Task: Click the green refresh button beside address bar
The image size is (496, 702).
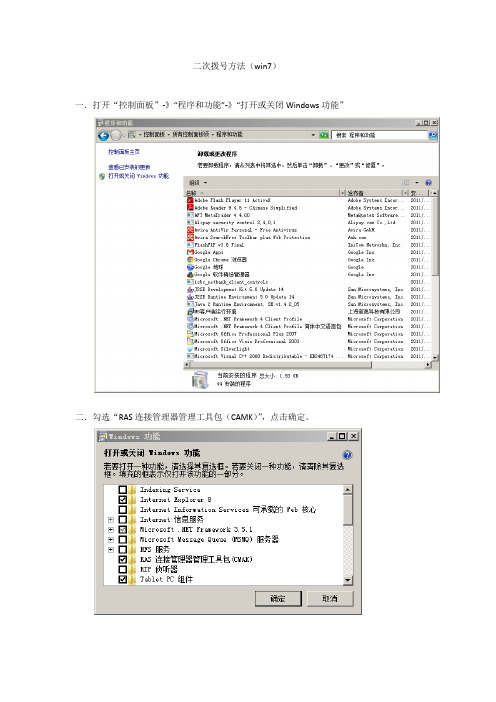Action: (x=324, y=135)
